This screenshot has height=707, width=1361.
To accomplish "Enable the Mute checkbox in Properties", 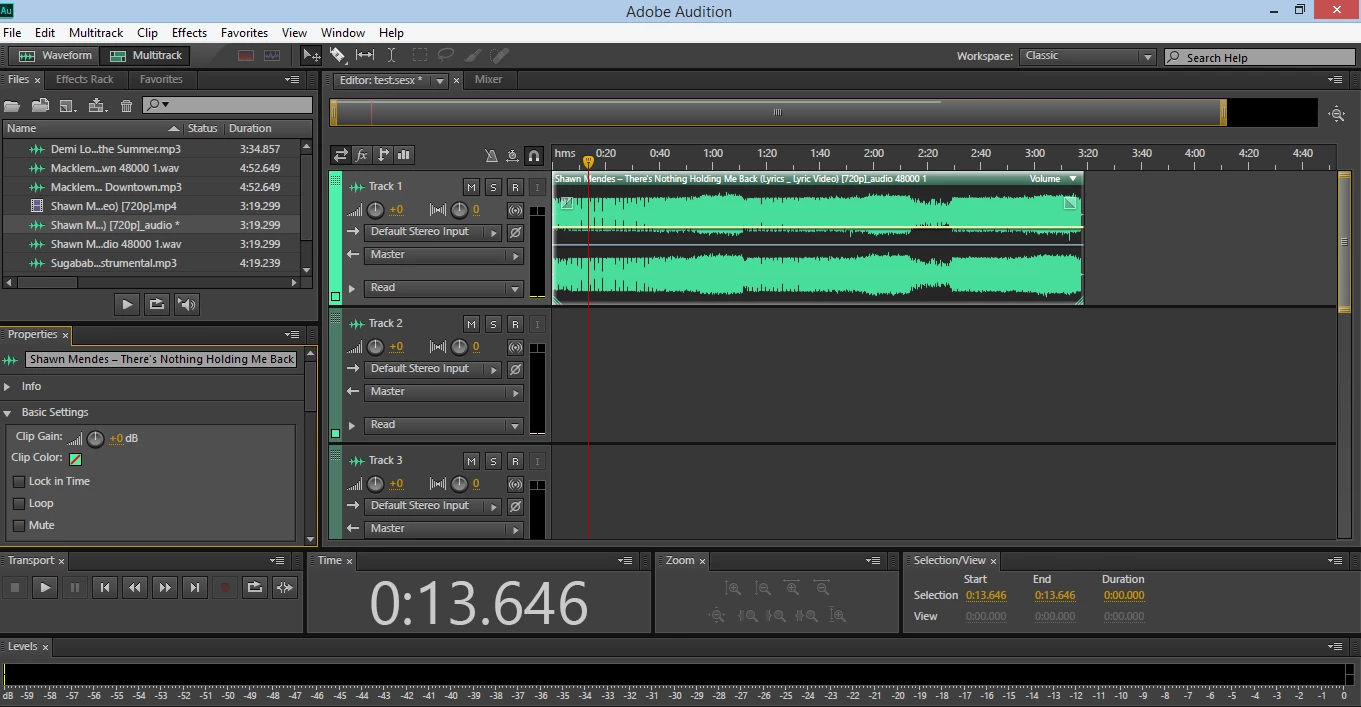I will point(19,525).
